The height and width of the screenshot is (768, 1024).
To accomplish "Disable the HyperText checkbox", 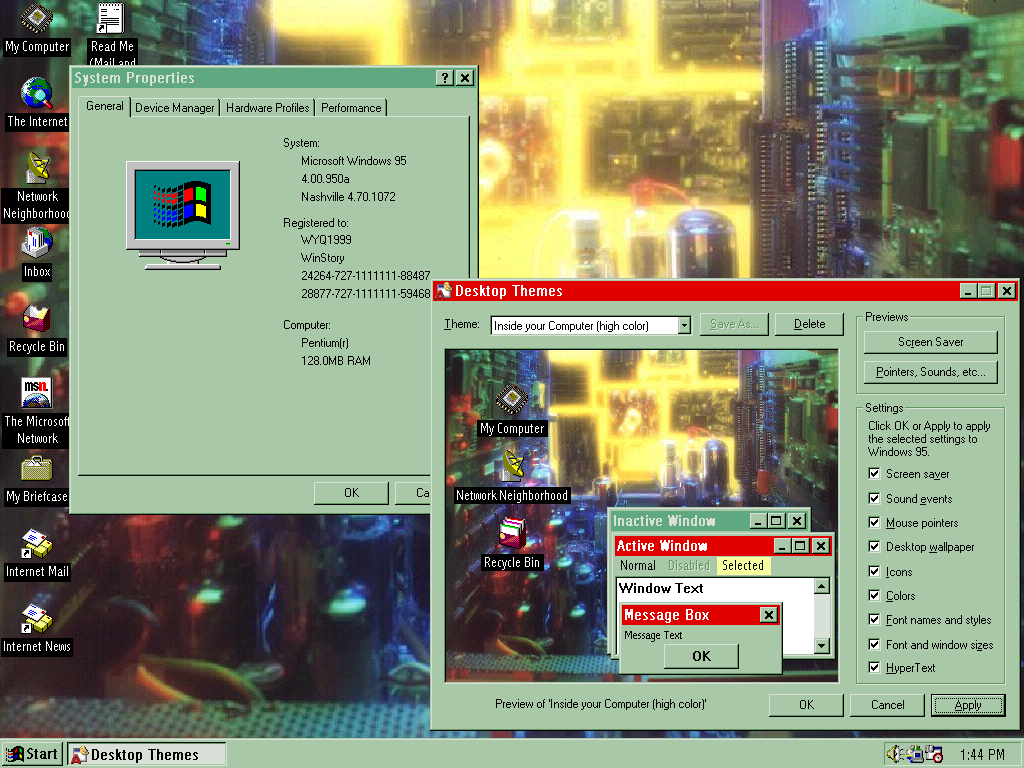I will pyautogui.click(x=874, y=667).
